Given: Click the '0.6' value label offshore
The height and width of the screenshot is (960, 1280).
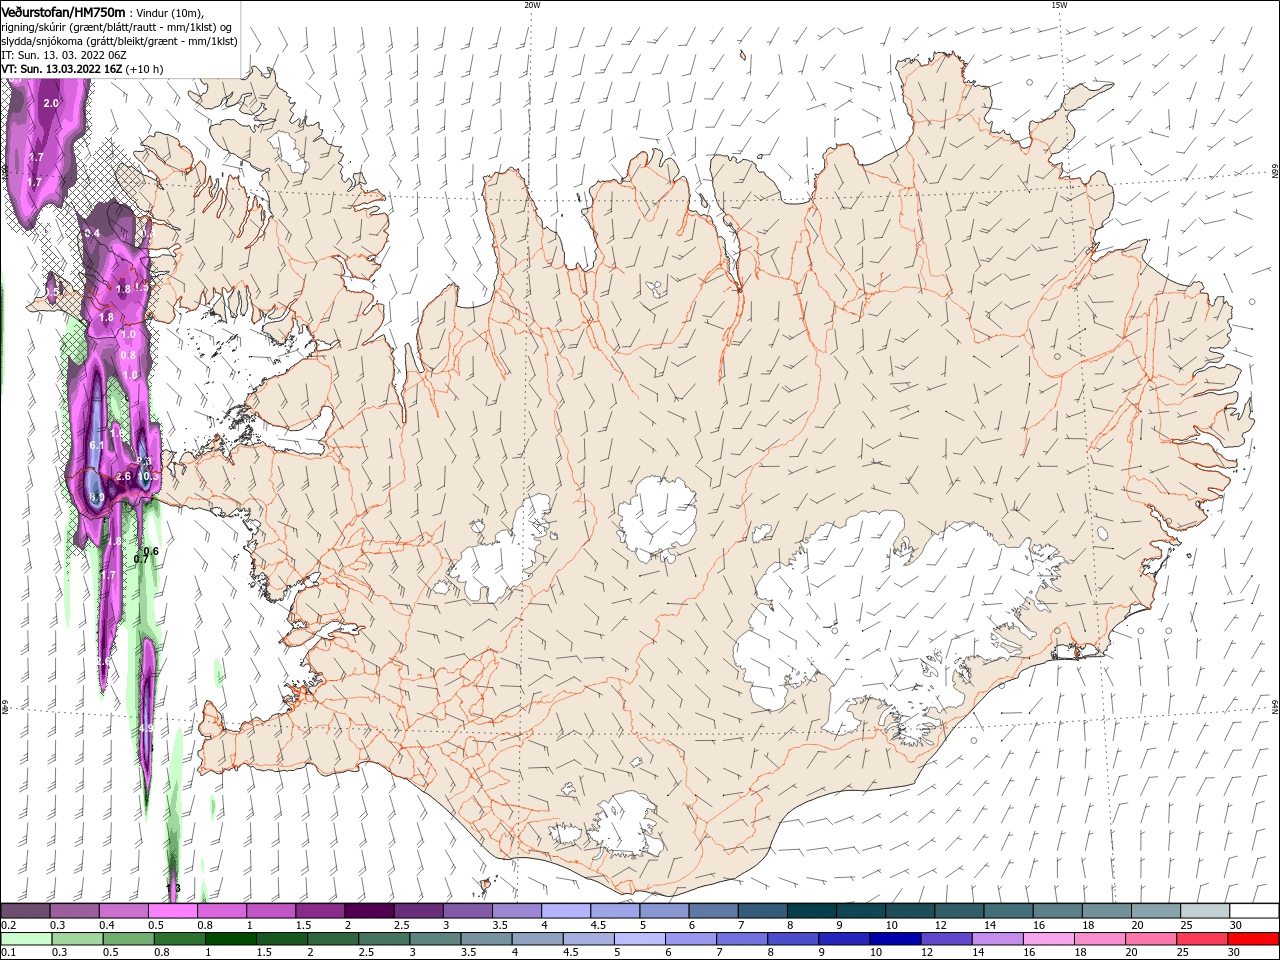Looking at the screenshot, I should point(151,551).
